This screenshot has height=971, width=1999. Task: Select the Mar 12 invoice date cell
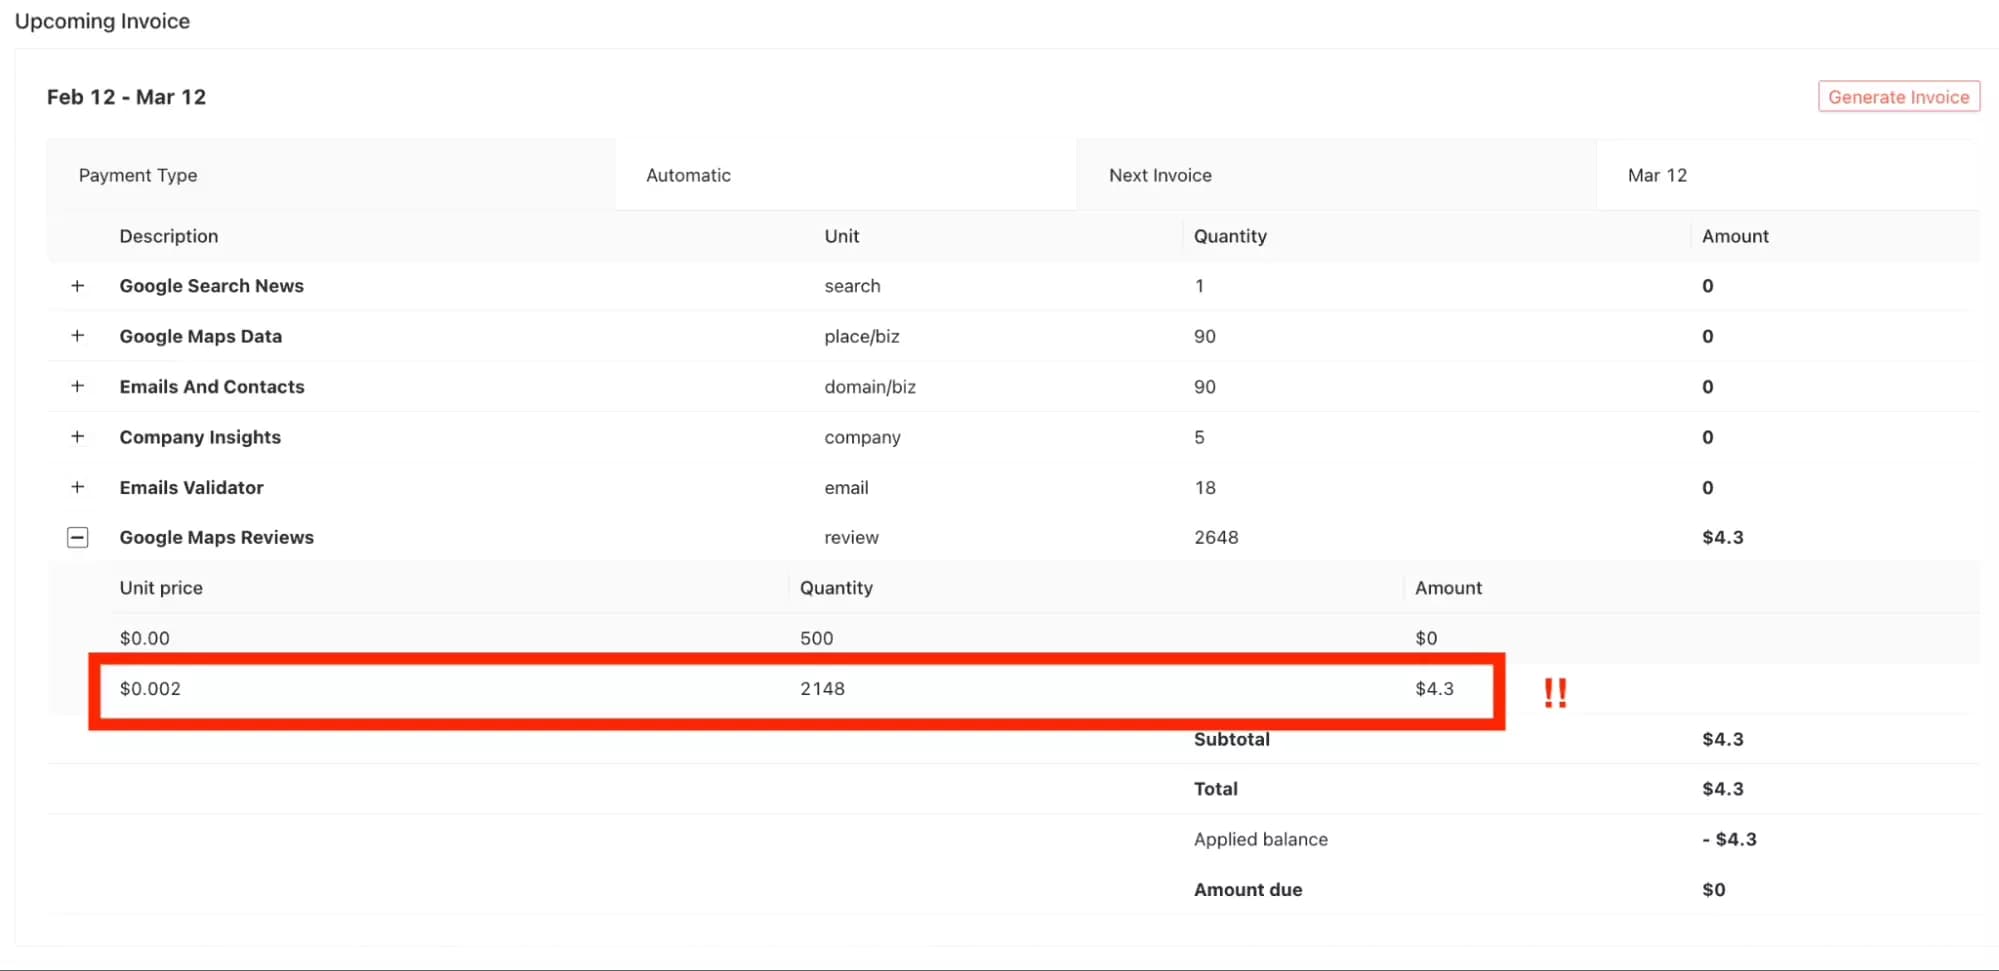coord(1657,175)
